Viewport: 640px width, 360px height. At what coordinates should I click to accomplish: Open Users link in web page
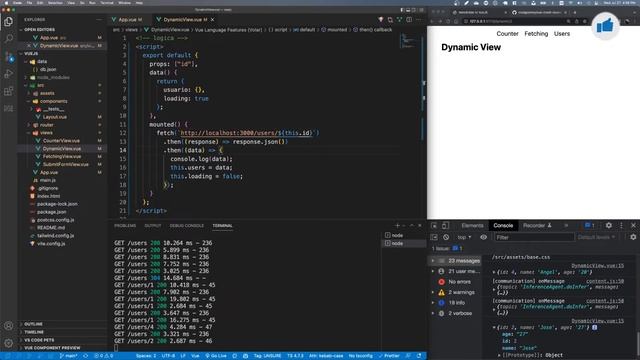point(562,34)
